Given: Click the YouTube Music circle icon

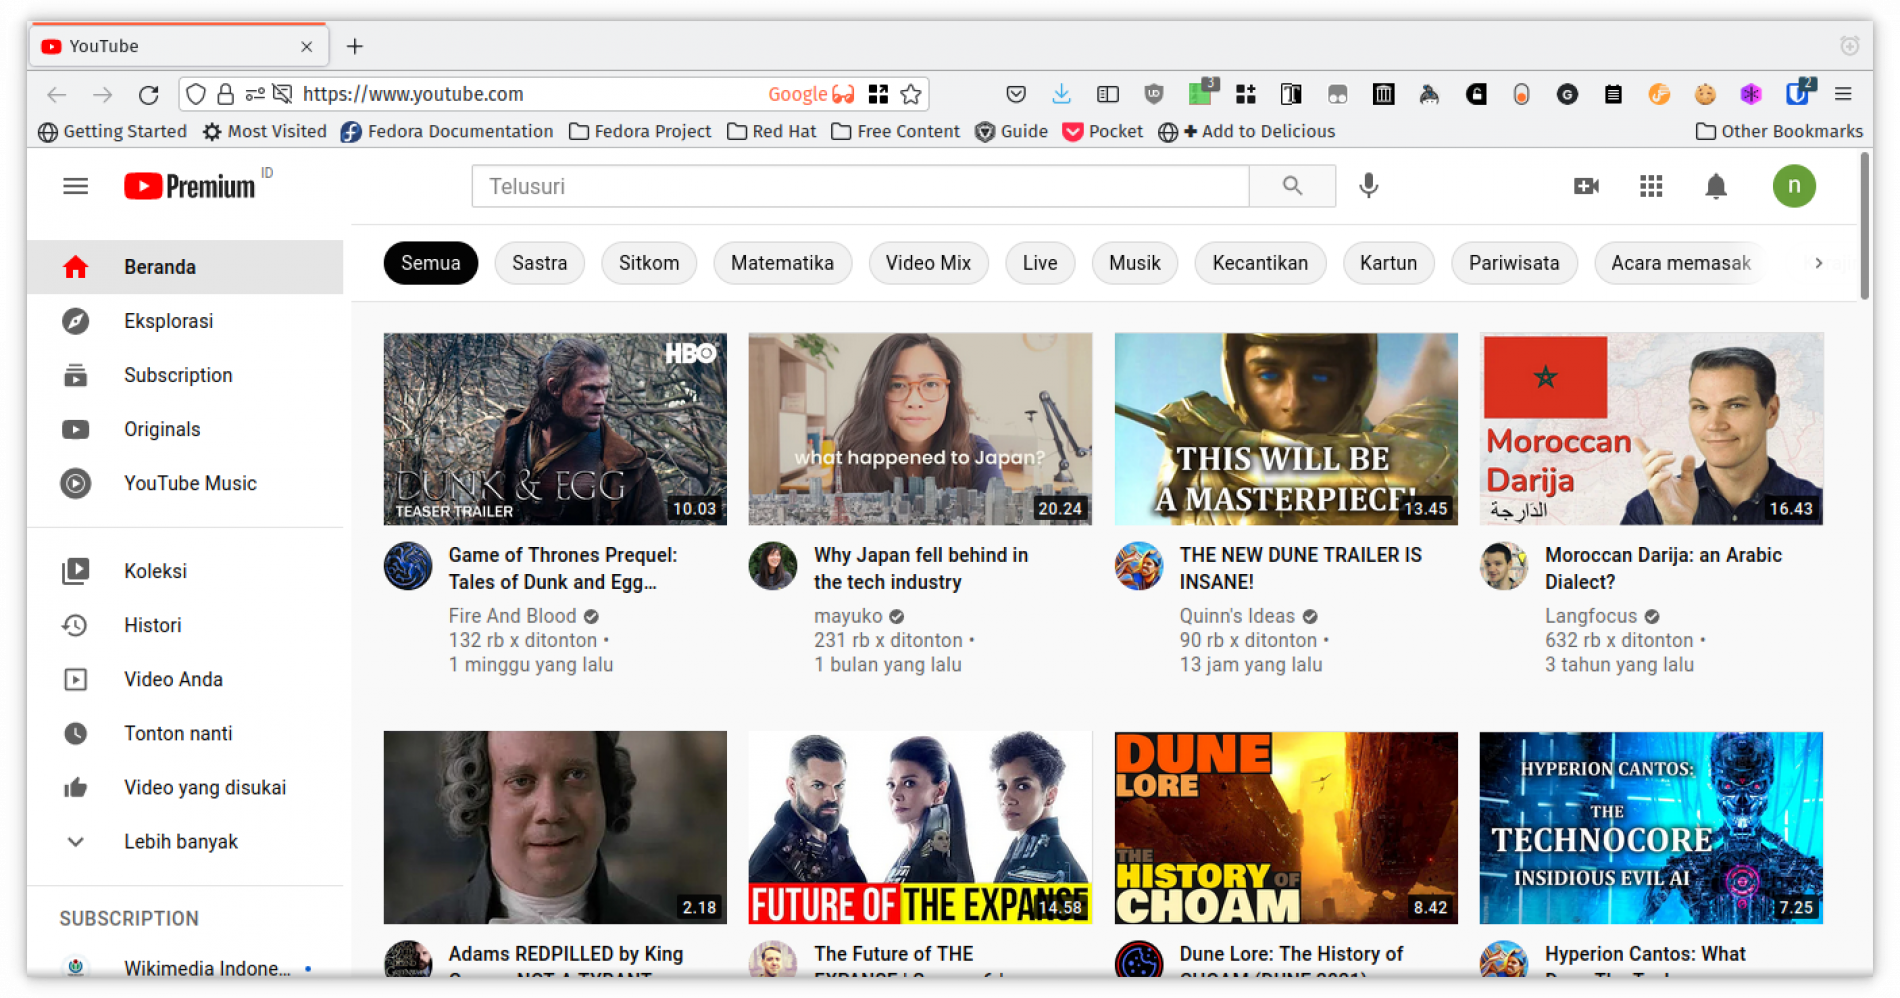Looking at the screenshot, I should 76,483.
